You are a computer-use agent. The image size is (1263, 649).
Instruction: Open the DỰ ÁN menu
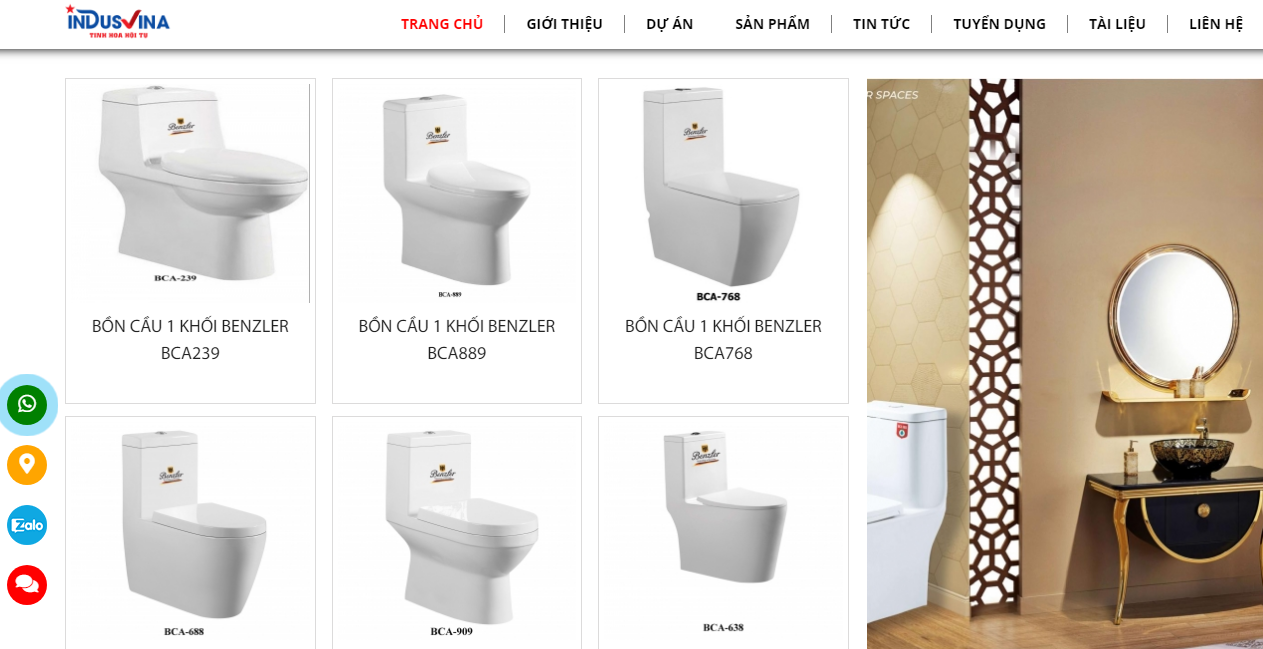[x=670, y=24]
